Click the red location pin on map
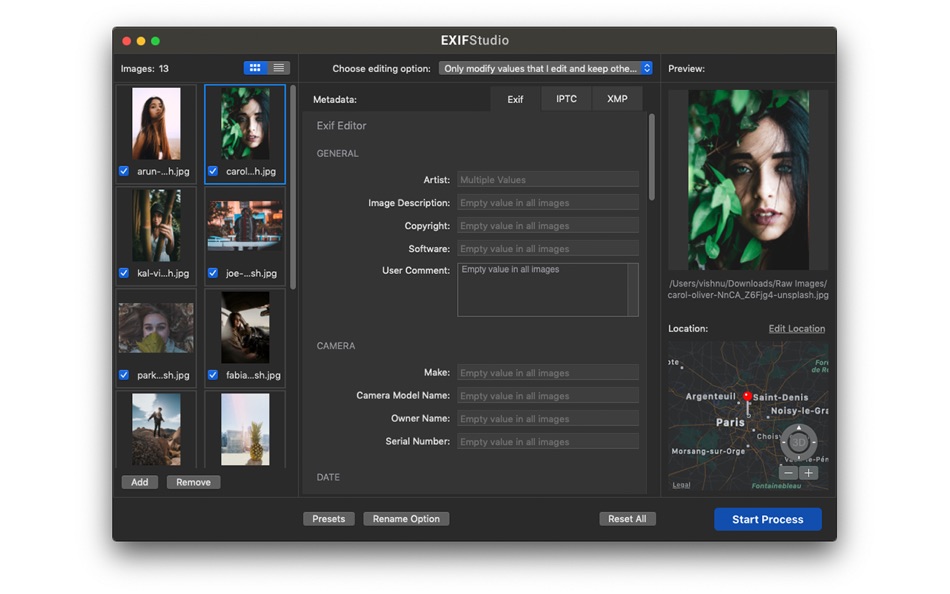This screenshot has width=950, height=594. click(x=748, y=396)
